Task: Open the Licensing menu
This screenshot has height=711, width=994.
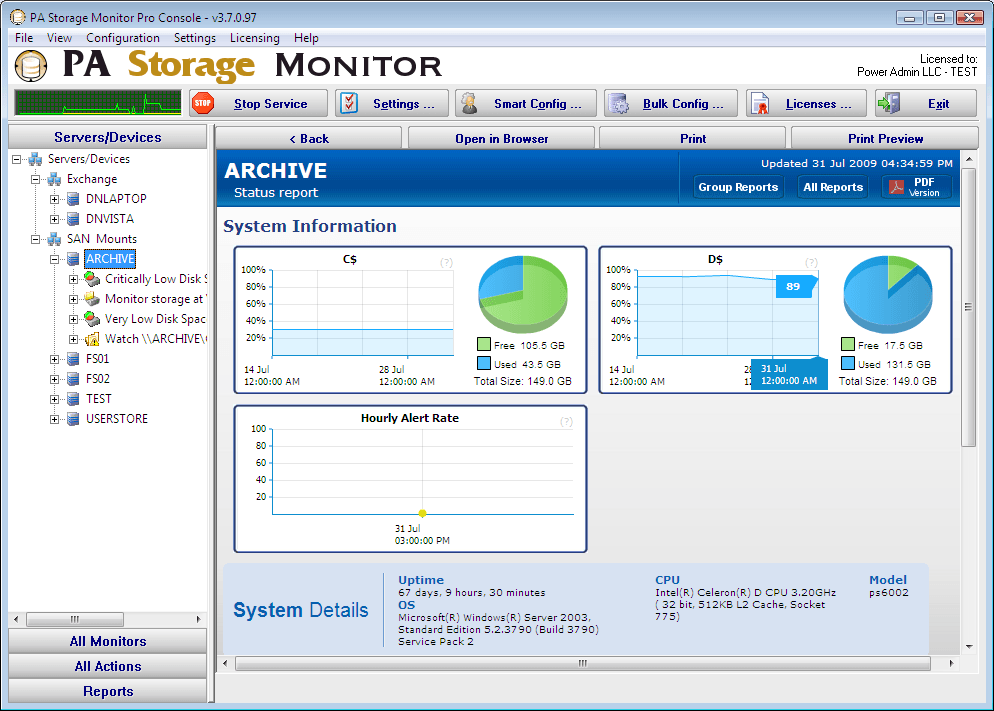Action: click(x=254, y=38)
